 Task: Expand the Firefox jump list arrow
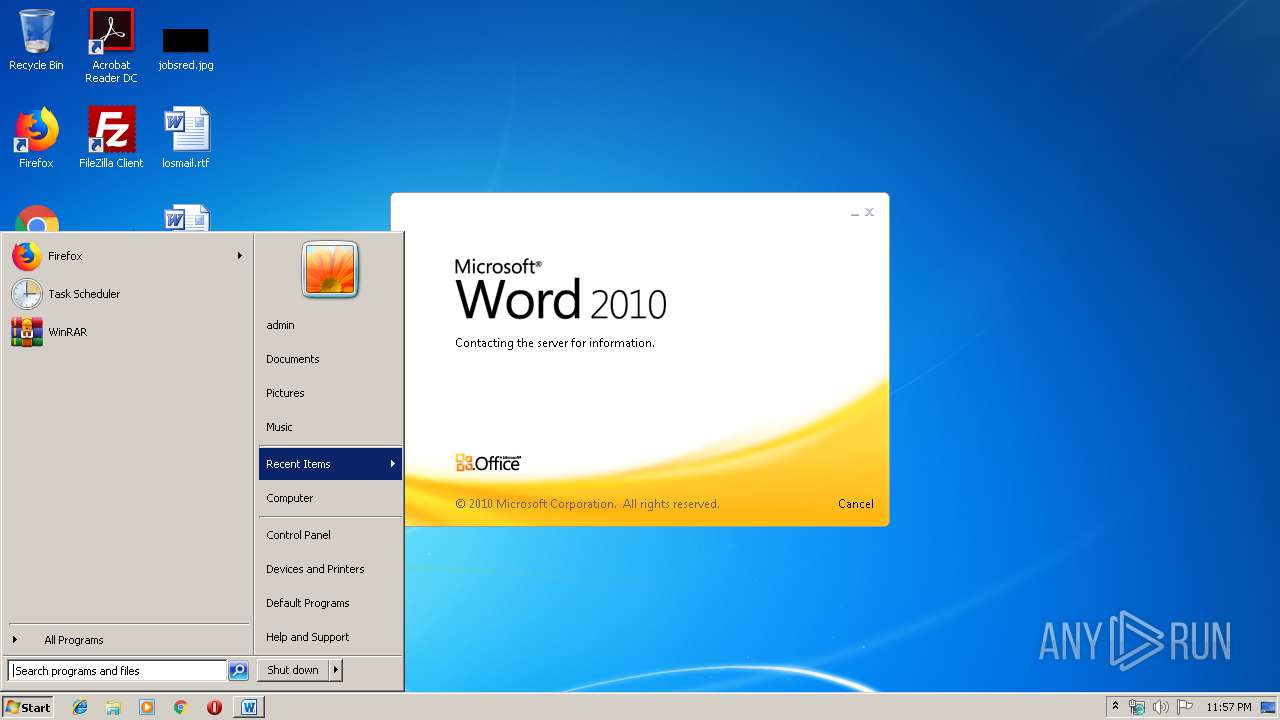coord(239,256)
